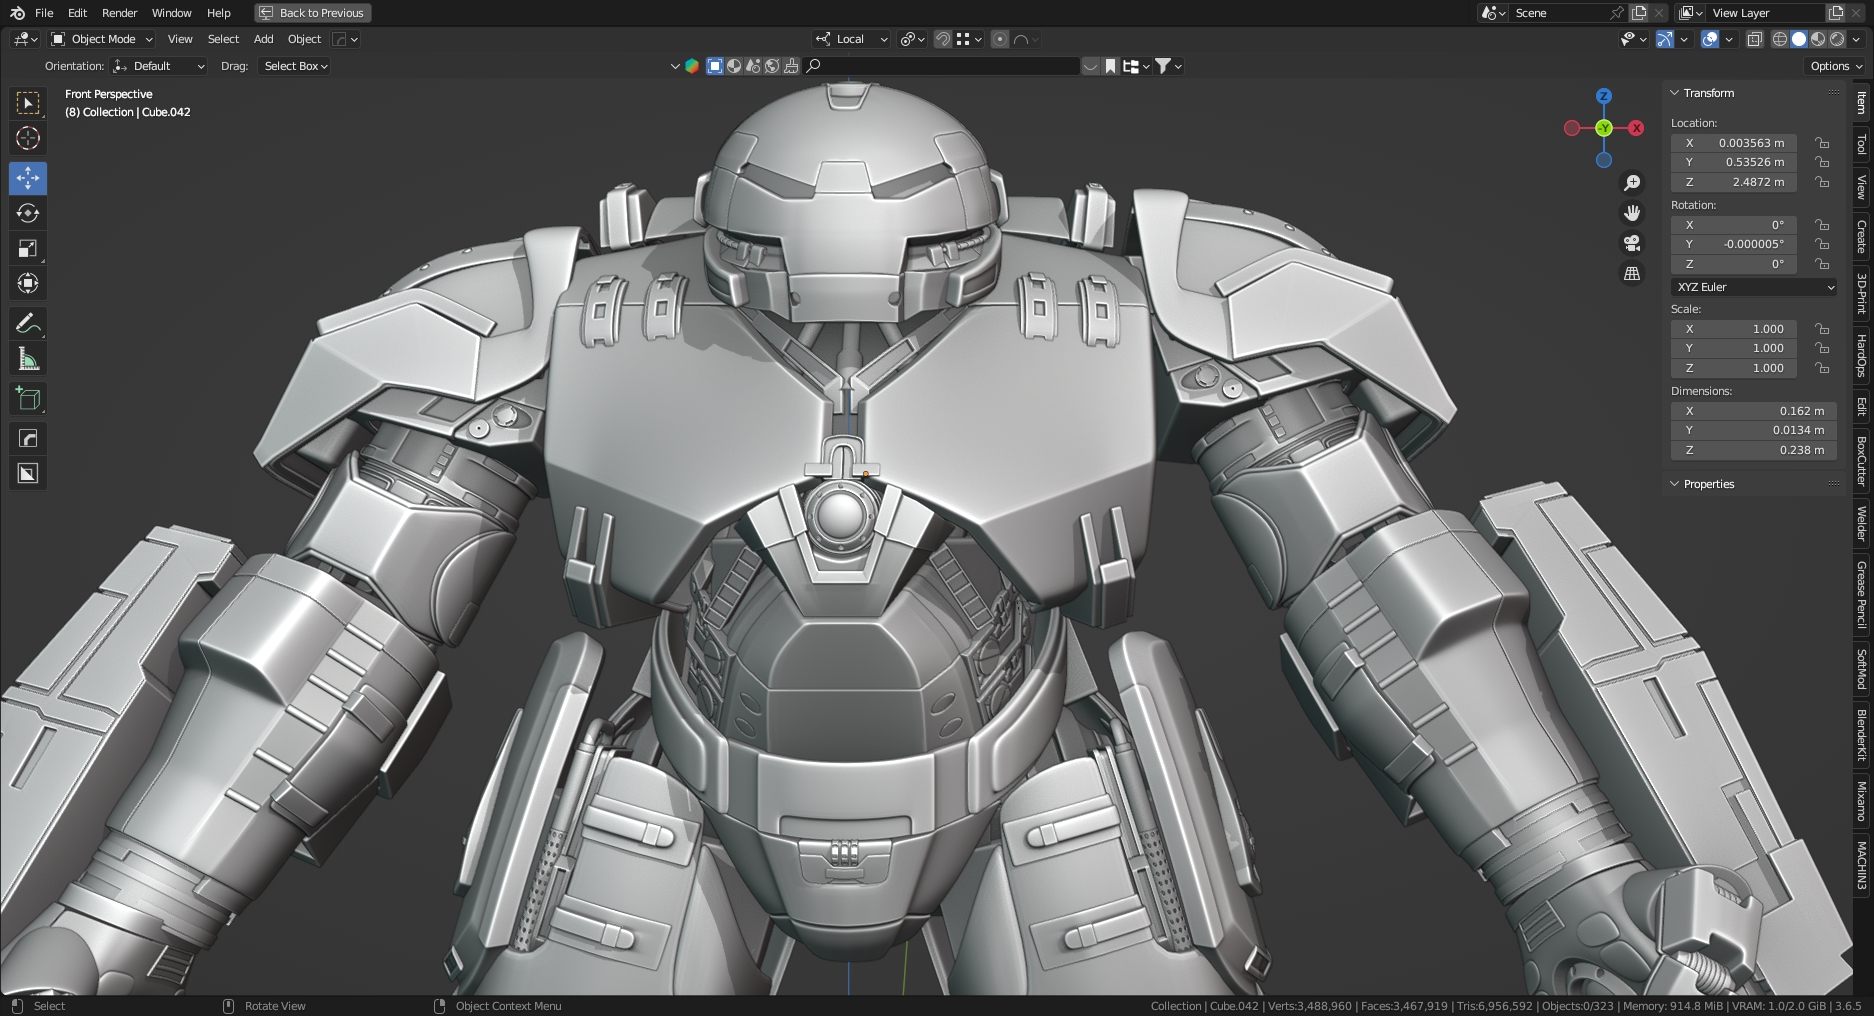1874x1016 pixels.
Task: Switch to the 3D-Print sidebar tab
Action: (x=1861, y=294)
